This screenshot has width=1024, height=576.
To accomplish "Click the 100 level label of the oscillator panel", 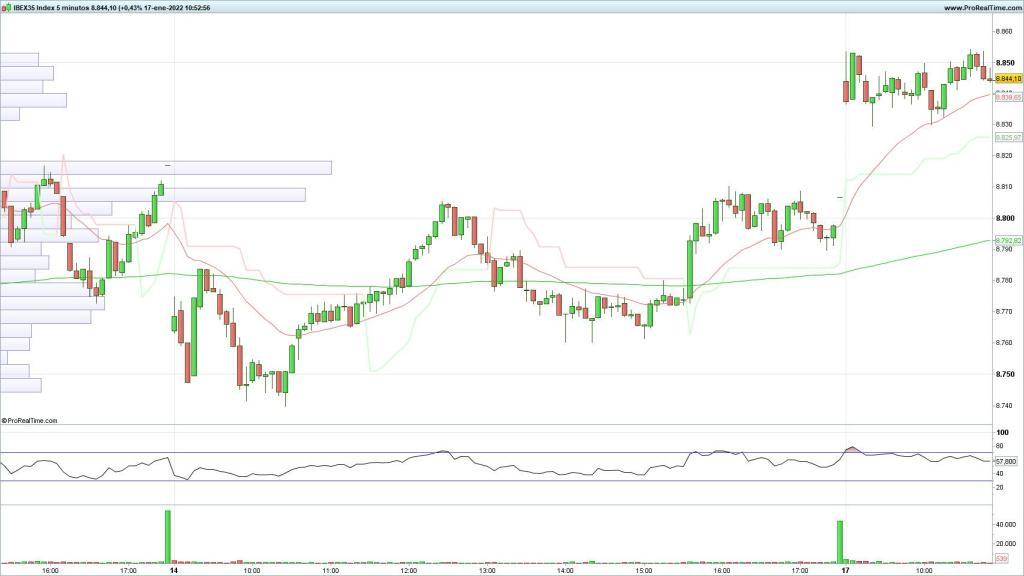I will pos(1000,432).
